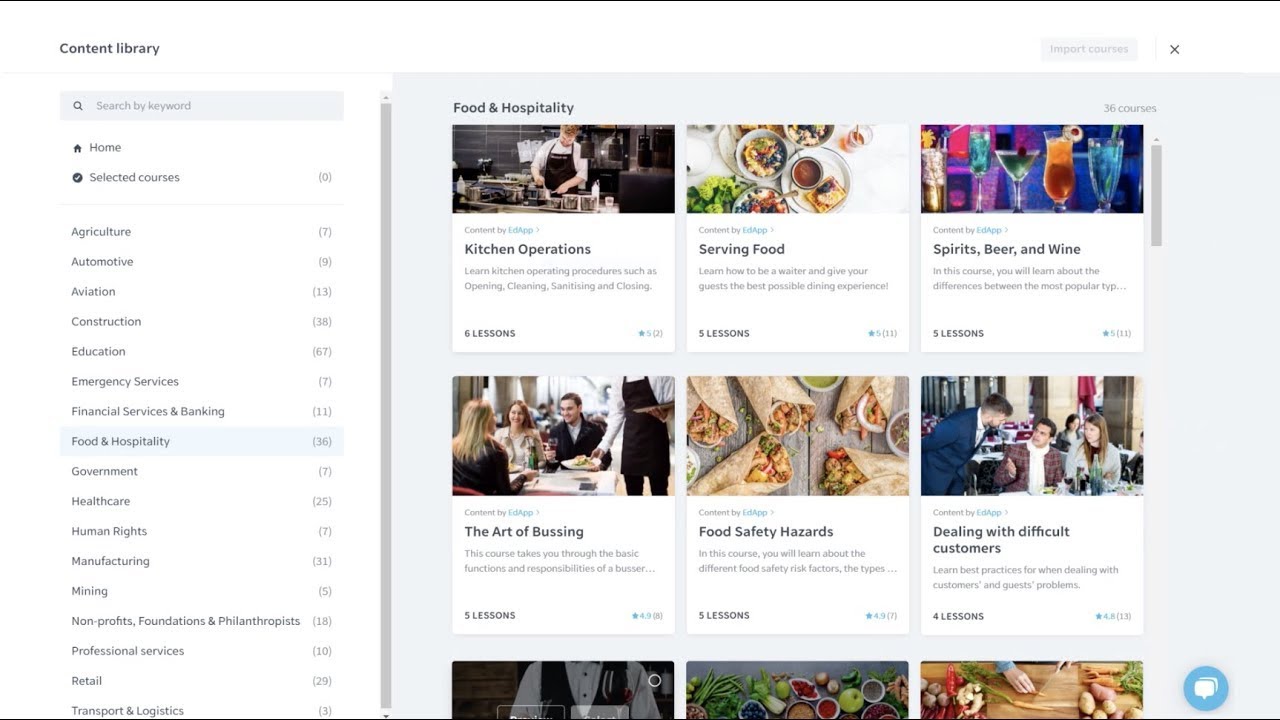The height and width of the screenshot is (720, 1280).
Task: Open the Dealing with difficult customers thumbnail
Action: click(1032, 436)
